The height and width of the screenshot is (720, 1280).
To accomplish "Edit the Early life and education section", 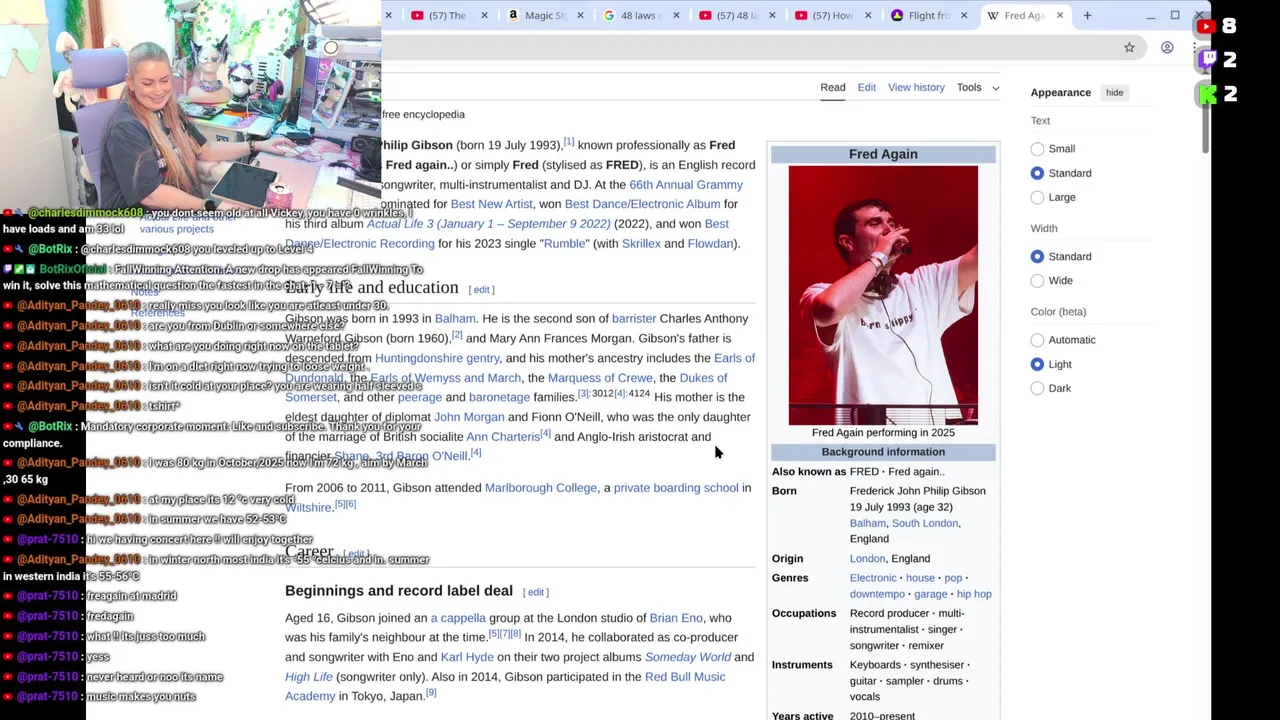I will [482, 289].
